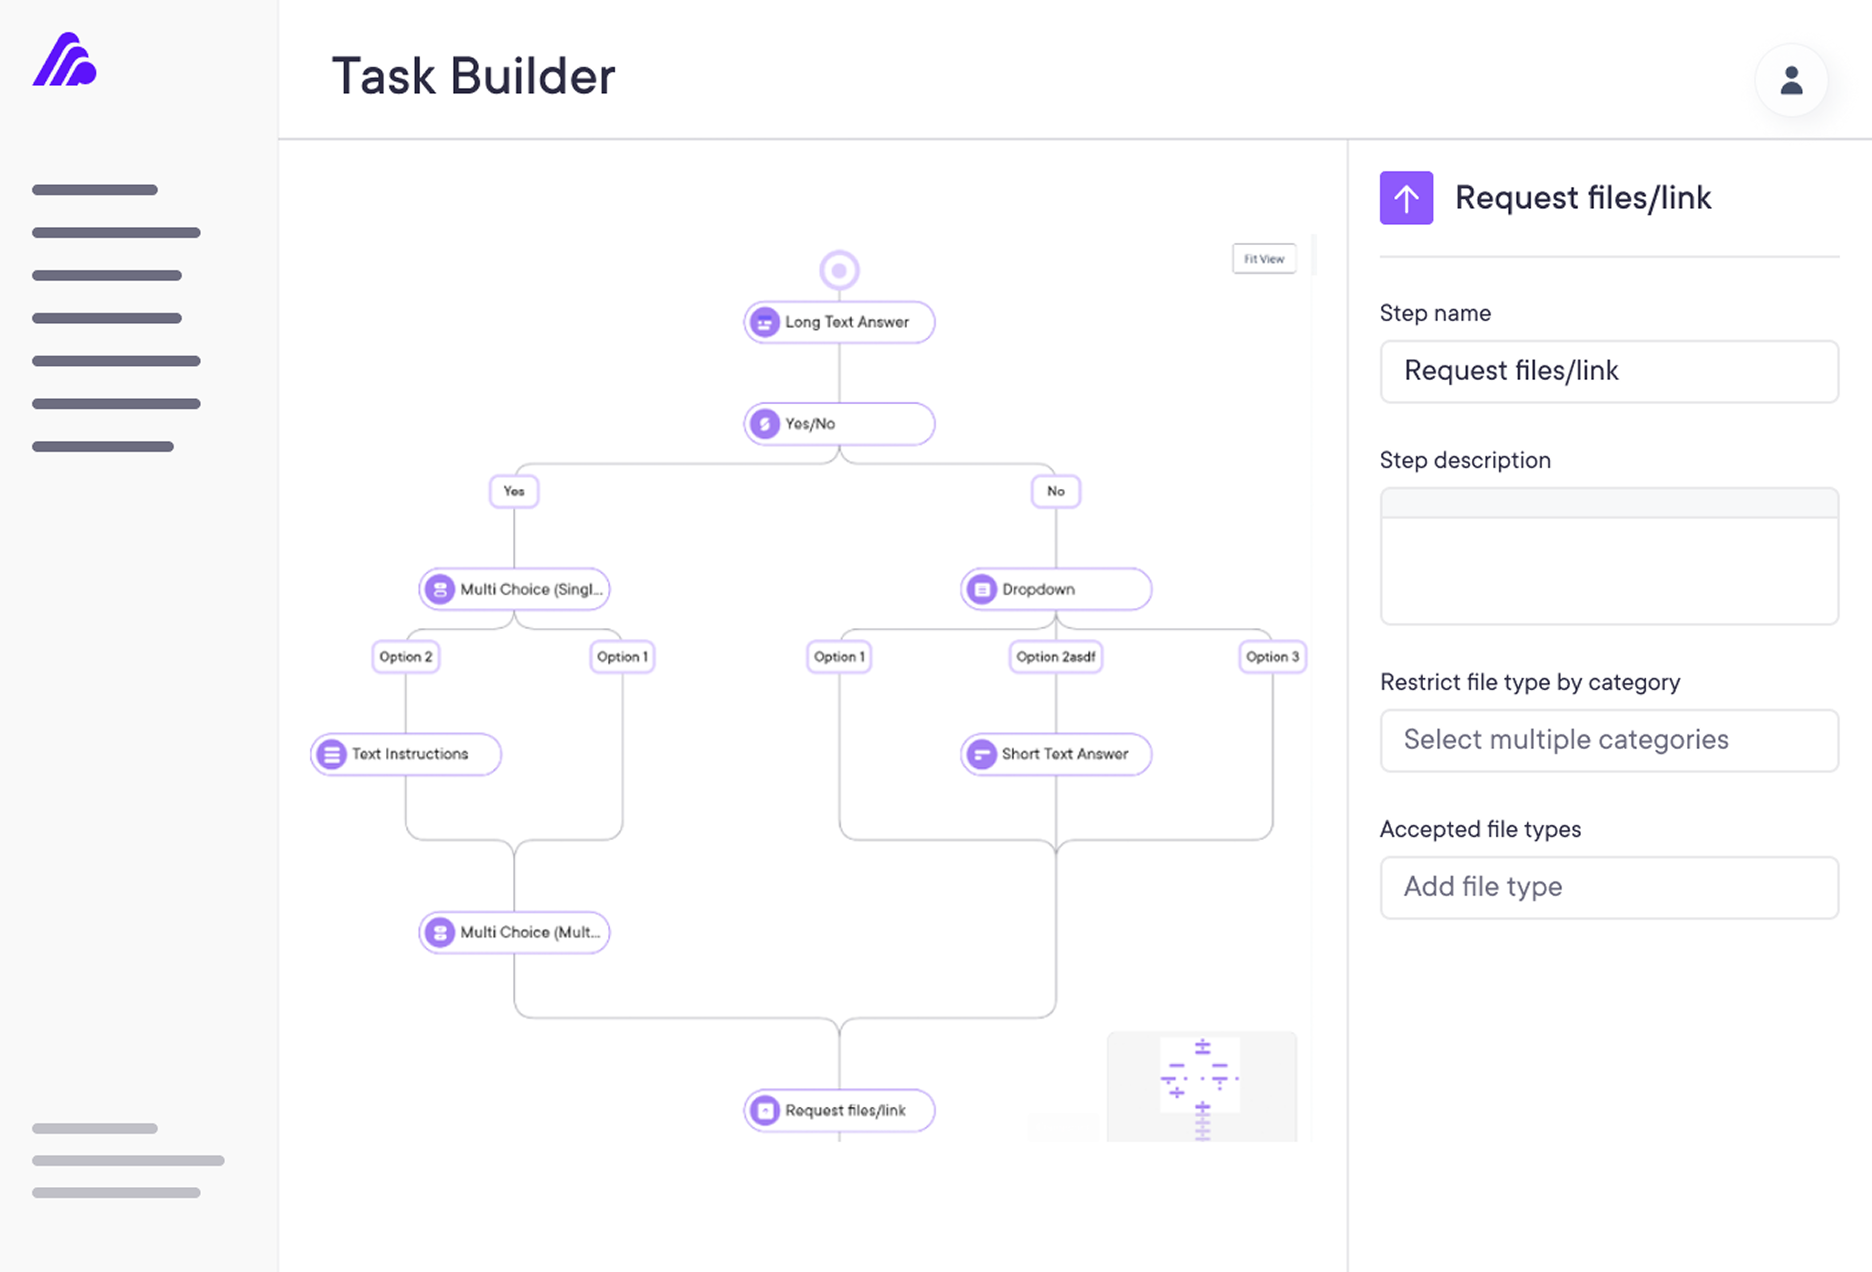Select the Multi Choice (Single) node icon

440,589
